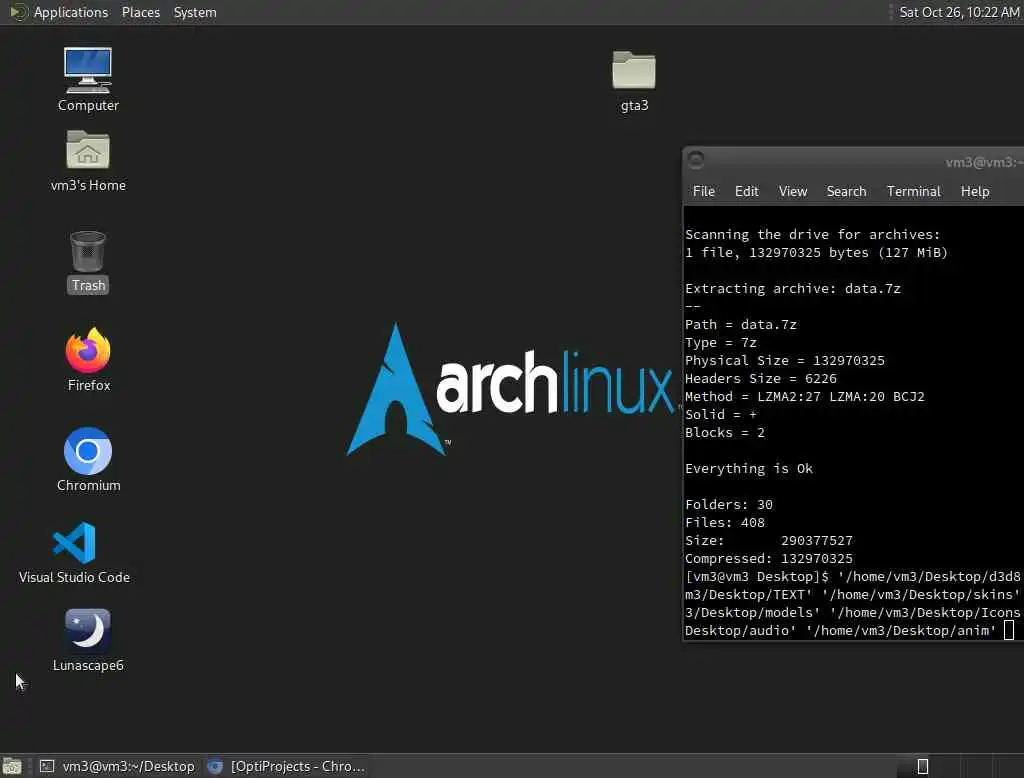This screenshot has height=778, width=1024.
Task: Click the terminal window menu icon in title bar
Action: [x=696, y=159]
